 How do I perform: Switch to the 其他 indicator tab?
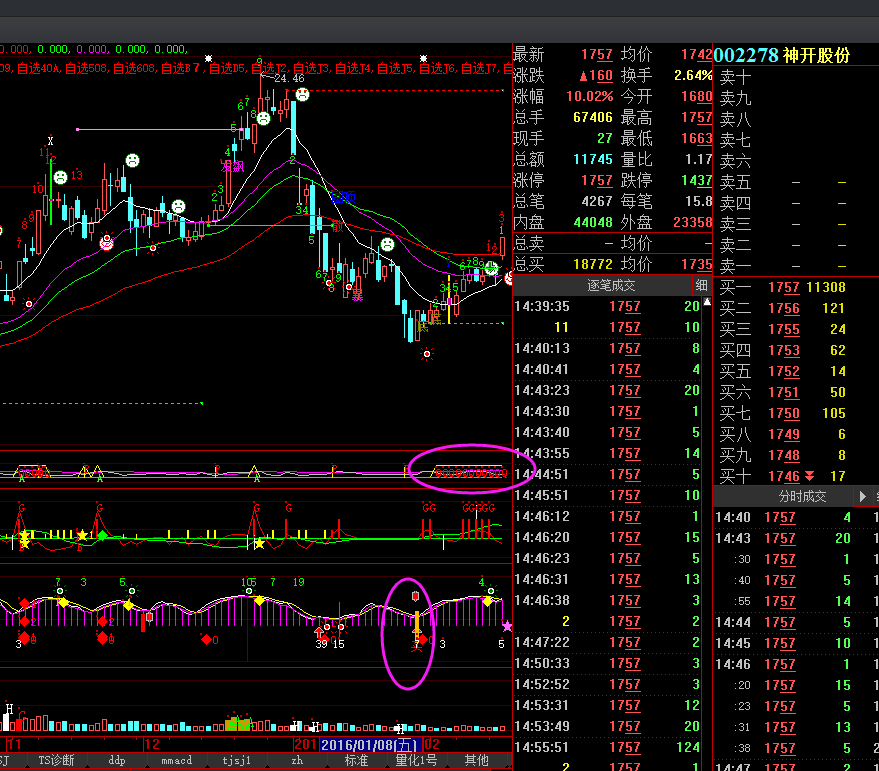pos(476,760)
